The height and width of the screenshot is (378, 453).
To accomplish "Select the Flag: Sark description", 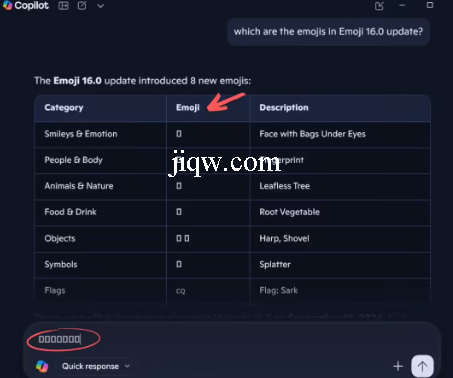I will (x=279, y=290).
